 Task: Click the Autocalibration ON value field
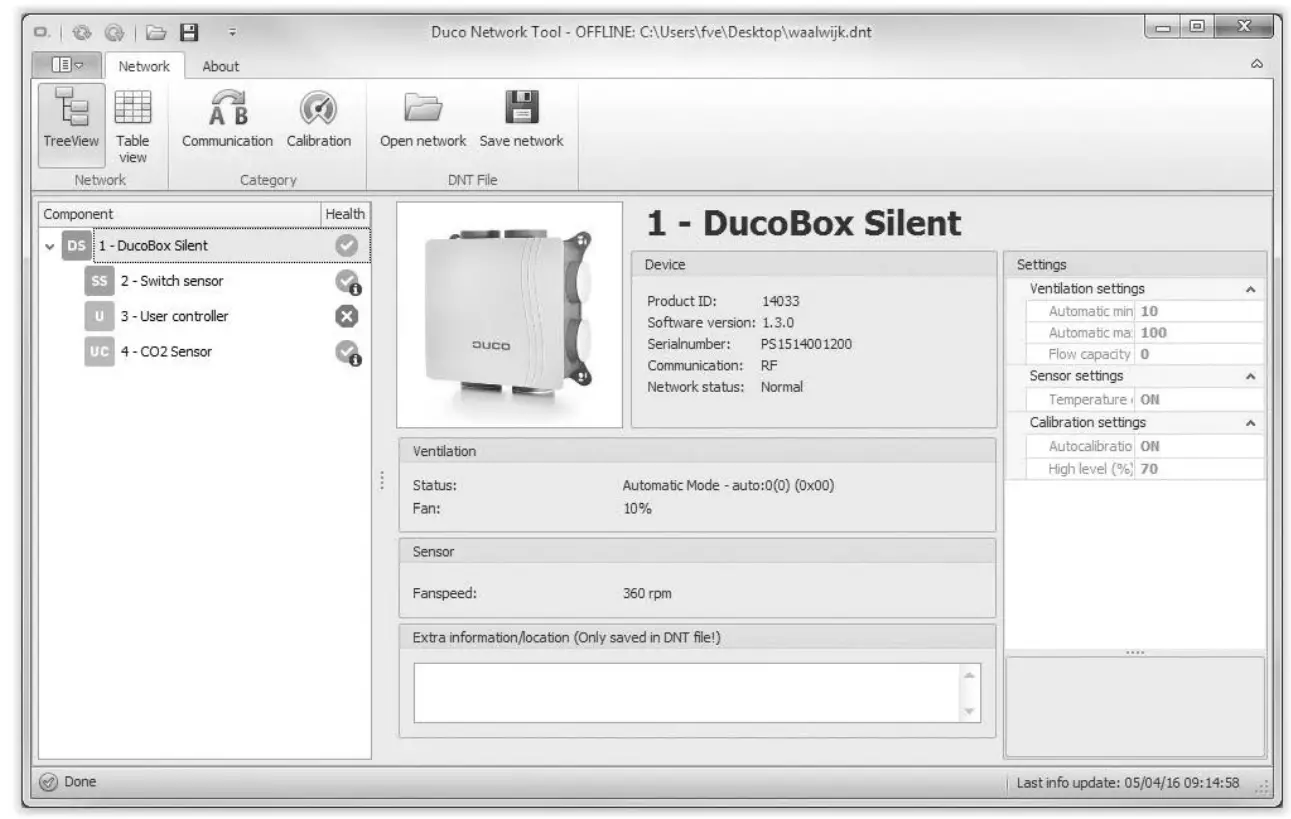tap(1198, 447)
